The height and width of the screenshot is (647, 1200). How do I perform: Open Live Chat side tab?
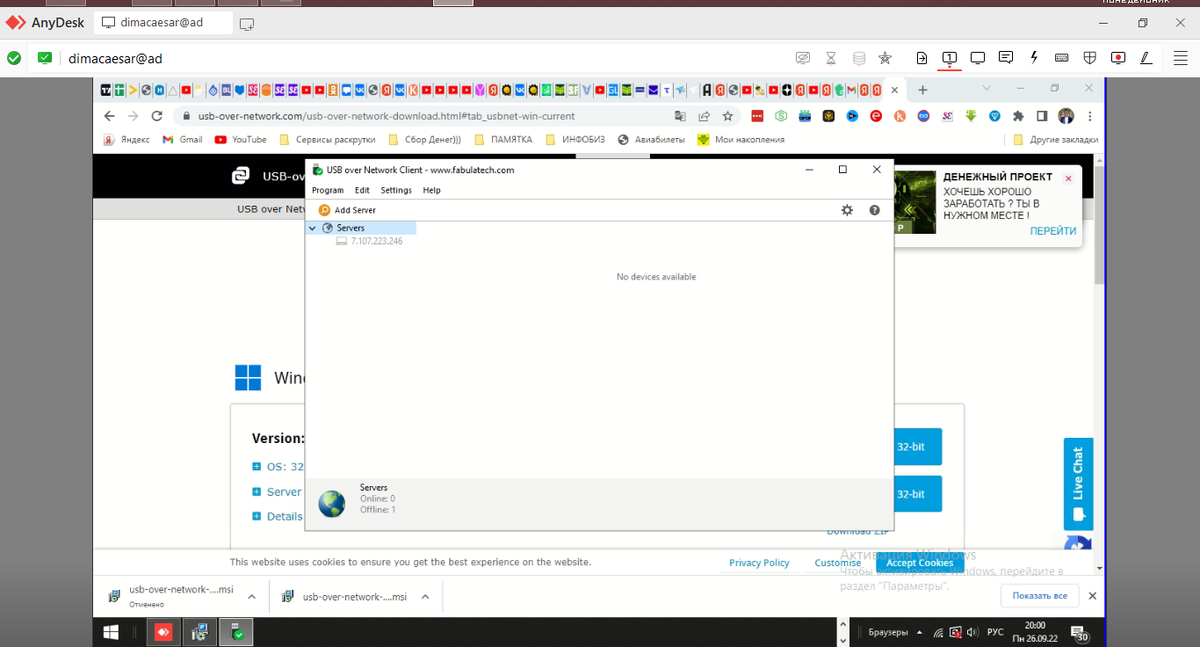[x=1078, y=484]
